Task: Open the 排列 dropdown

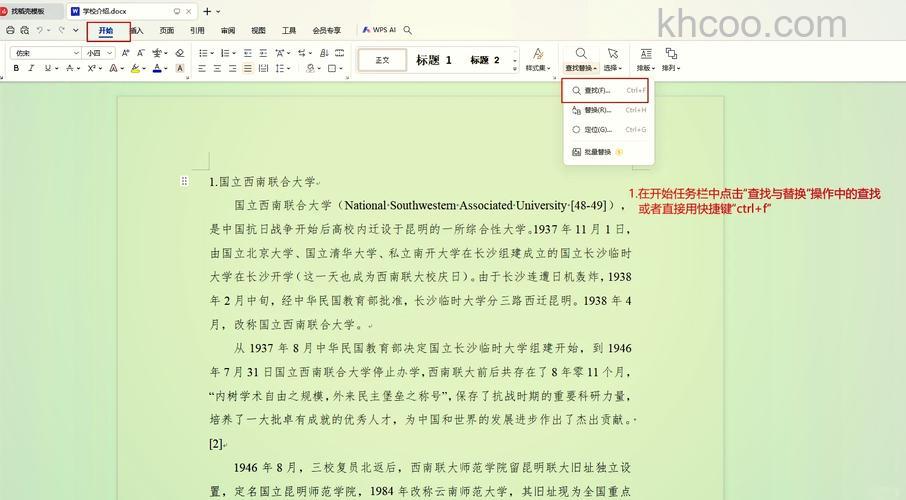Action: [671, 60]
